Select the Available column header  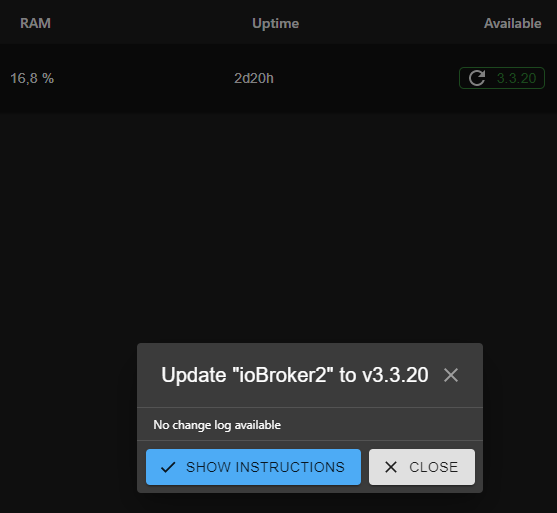tap(513, 23)
